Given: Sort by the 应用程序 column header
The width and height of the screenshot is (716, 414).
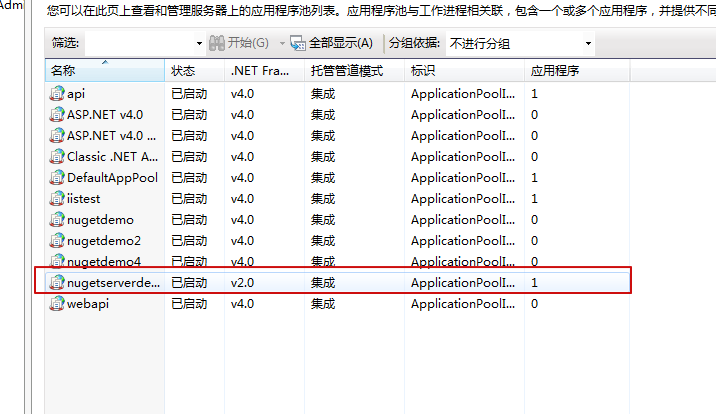Looking at the screenshot, I should [x=577, y=71].
